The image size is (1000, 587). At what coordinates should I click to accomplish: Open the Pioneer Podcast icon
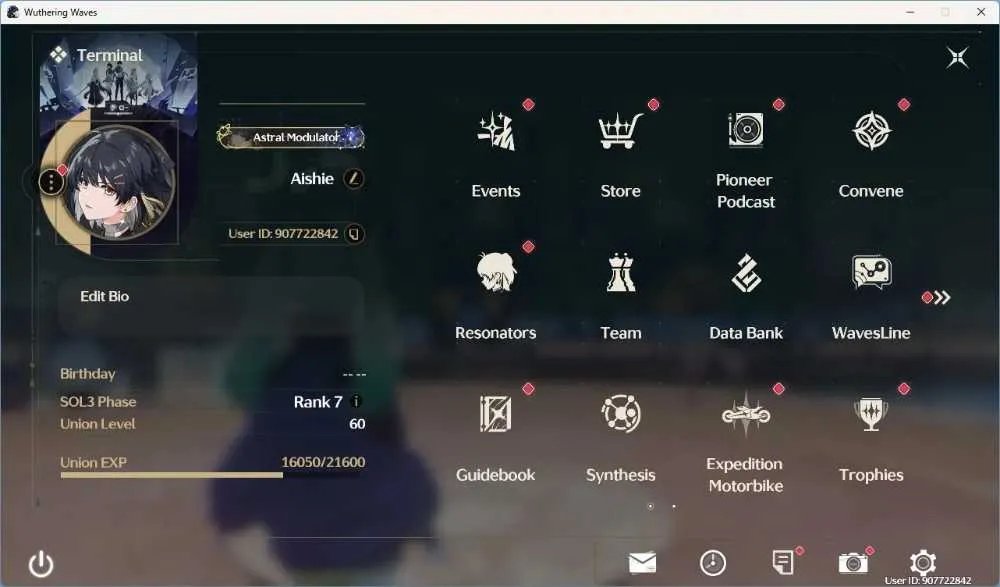[746, 130]
